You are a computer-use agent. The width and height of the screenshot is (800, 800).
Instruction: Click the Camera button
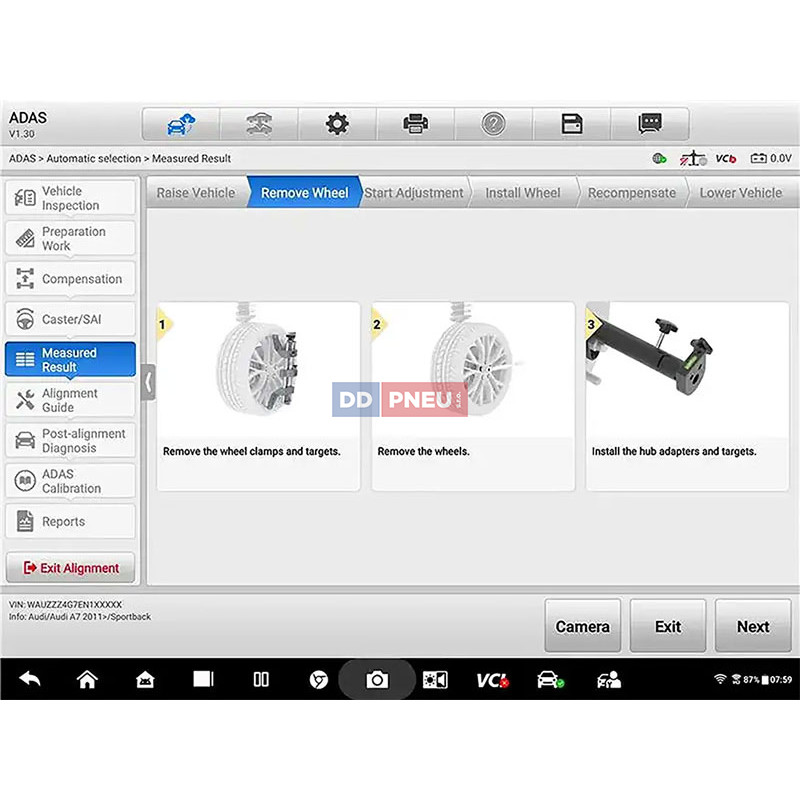[582, 626]
